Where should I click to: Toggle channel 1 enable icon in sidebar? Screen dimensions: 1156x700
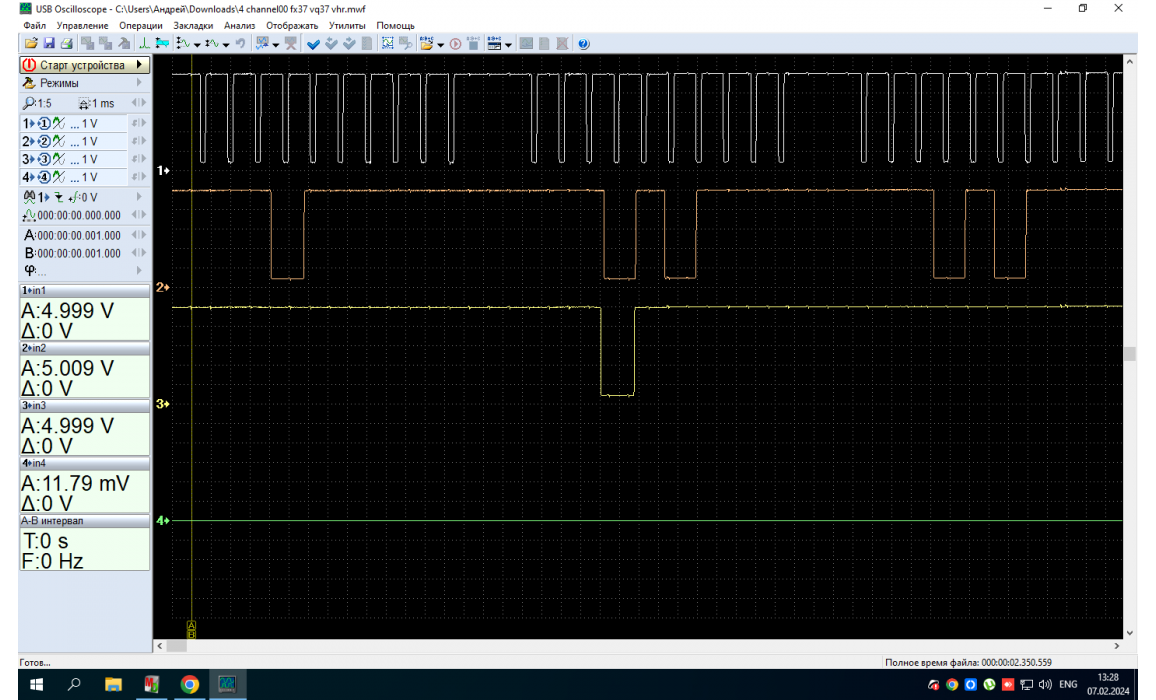click(44, 123)
